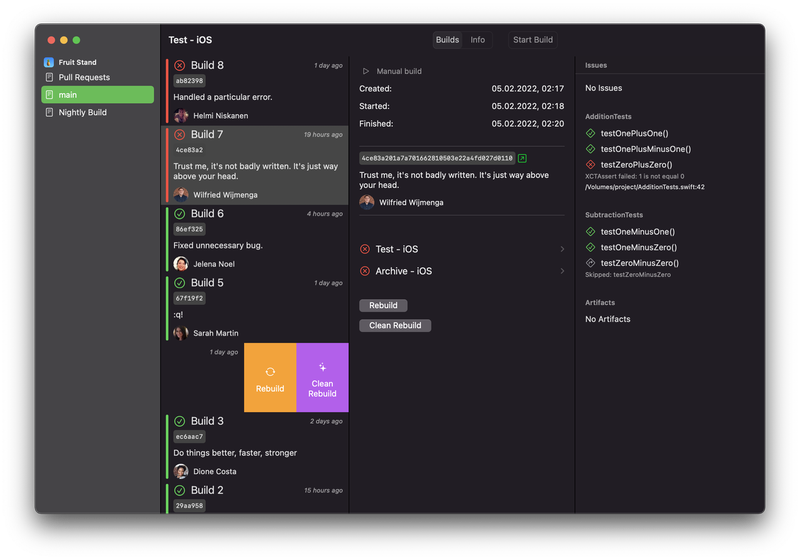Select Nightly Build in the sidebar
800x560 pixels.
(82, 113)
